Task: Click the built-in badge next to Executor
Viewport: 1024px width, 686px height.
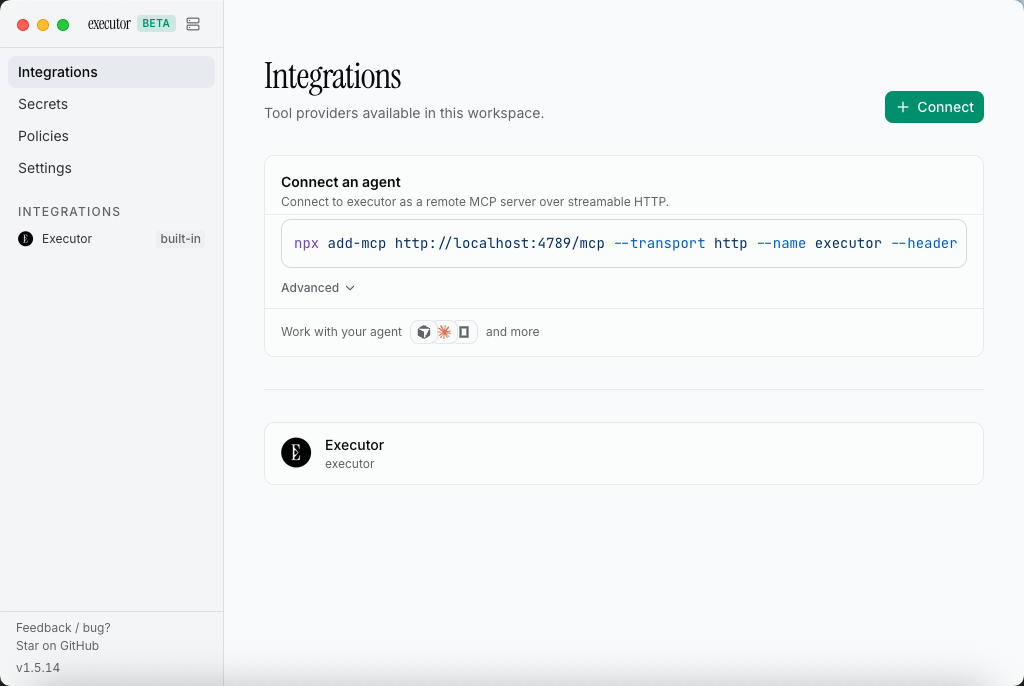Action: pos(180,238)
